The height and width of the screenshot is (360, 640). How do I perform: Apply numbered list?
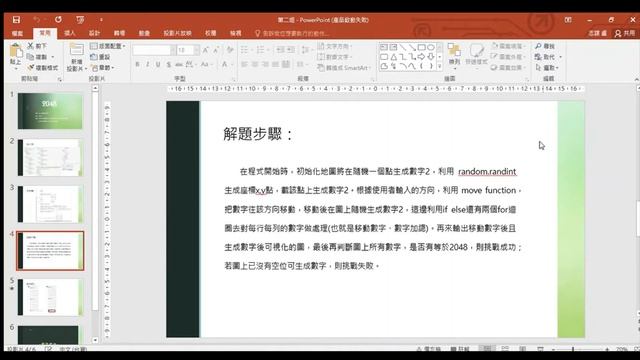[x=261, y=50]
